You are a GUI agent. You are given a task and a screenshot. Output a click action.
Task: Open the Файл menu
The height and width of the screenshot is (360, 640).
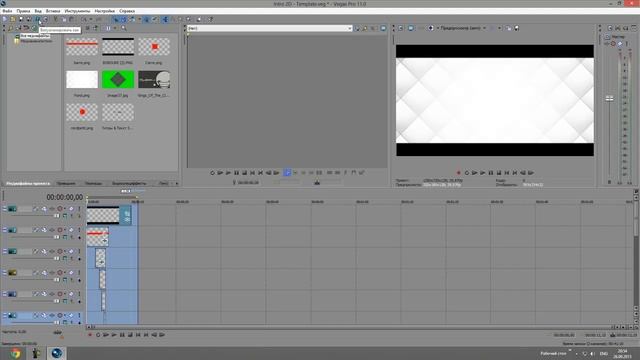pos(7,11)
